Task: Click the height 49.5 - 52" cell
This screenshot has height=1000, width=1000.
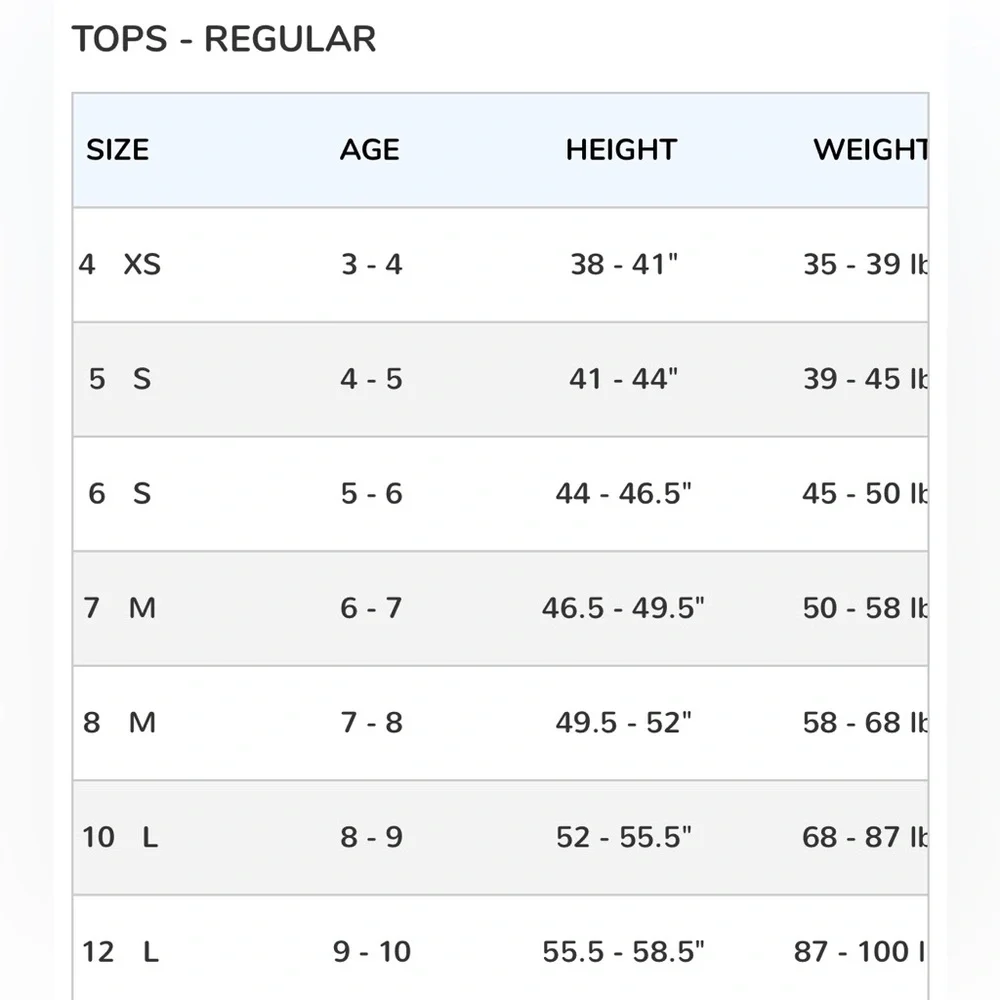Action: pyautogui.click(x=624, y=723)
